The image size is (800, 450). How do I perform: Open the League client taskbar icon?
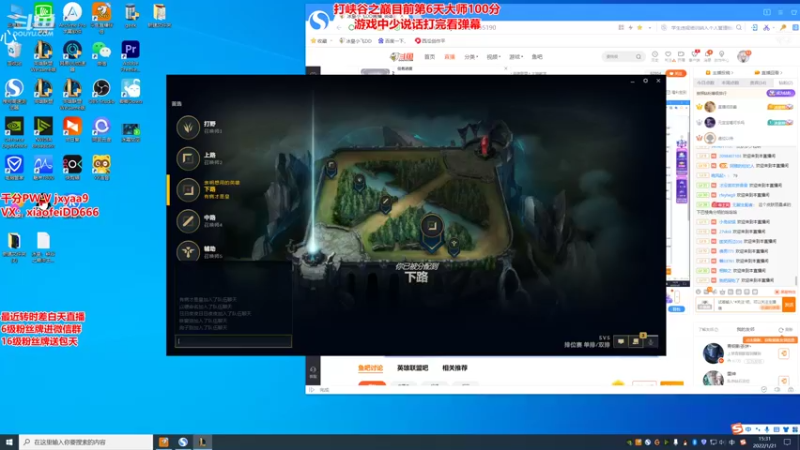(x=203, y=442)
